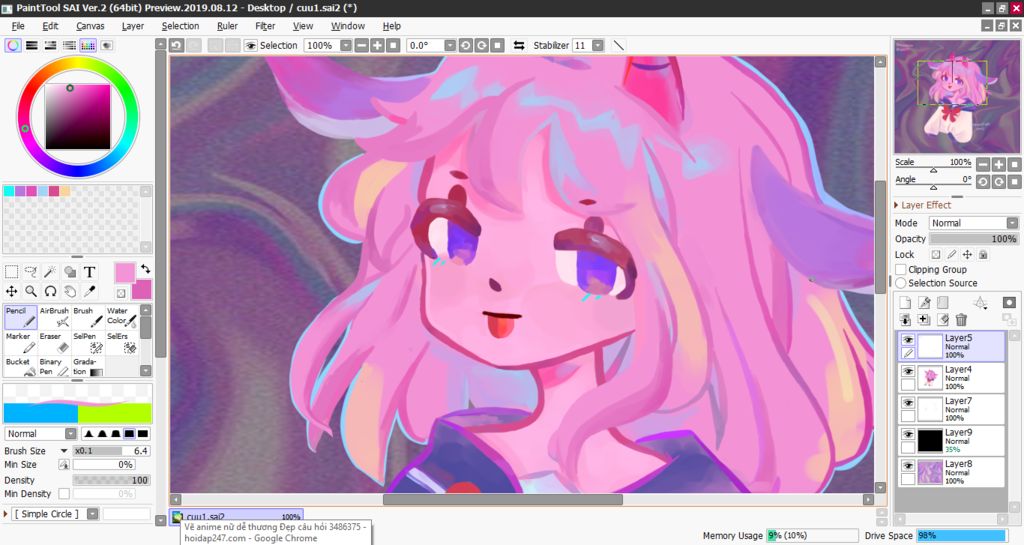Choose the Gradation tool

[x=88, y=366]
